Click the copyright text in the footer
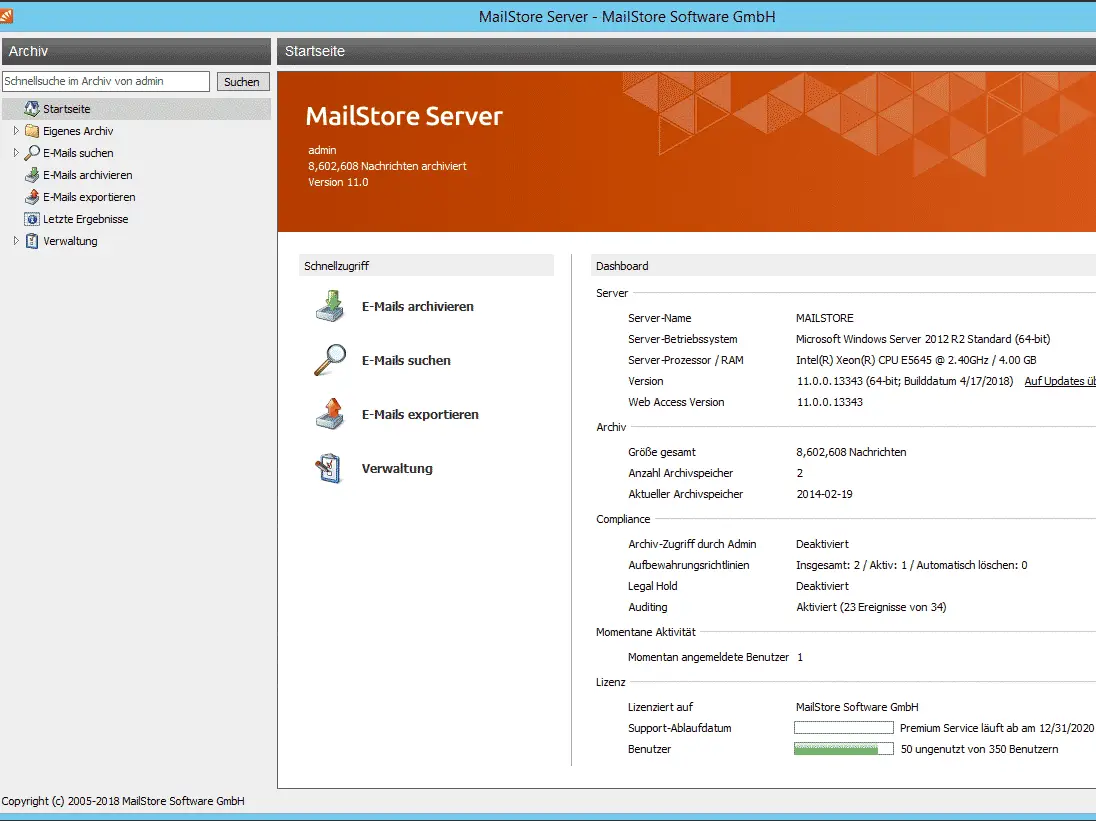 [x=123, y=801]
